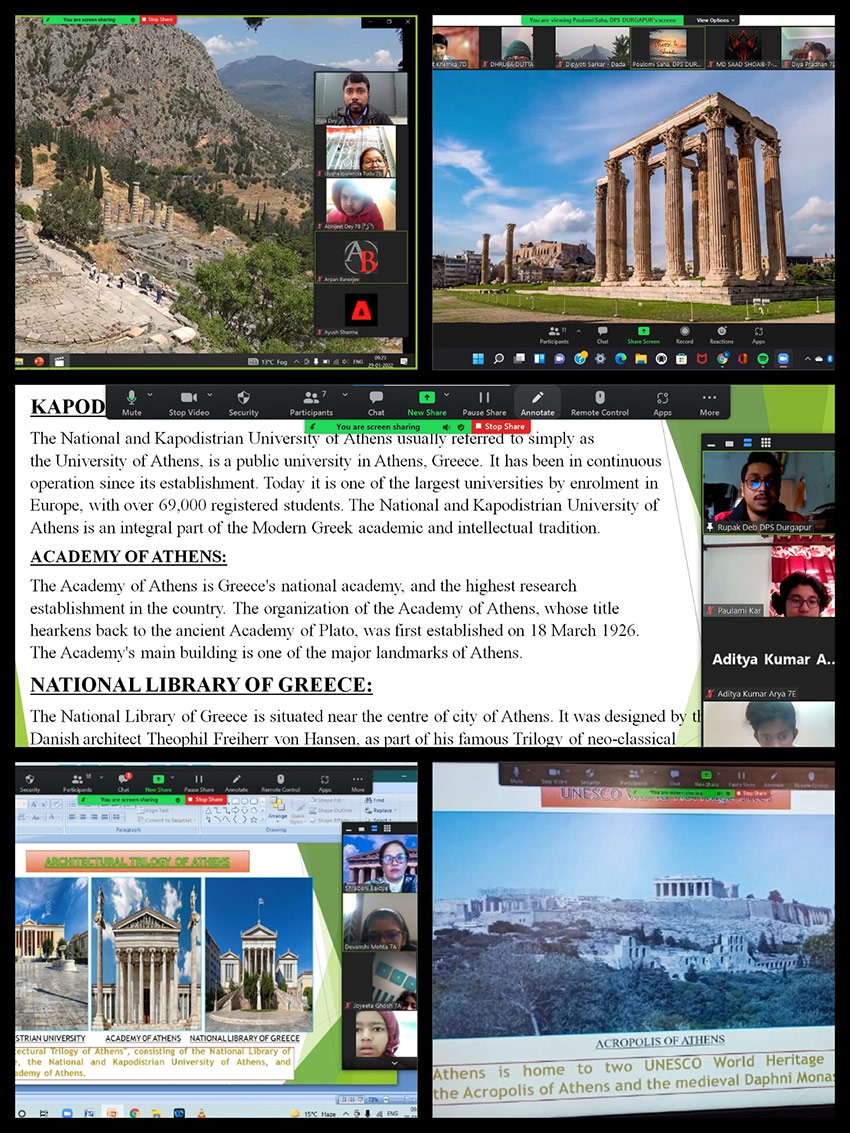Click red Stop Share button in middle panel
Viewport: 850px width, 1133px height.
coord(501,426)
